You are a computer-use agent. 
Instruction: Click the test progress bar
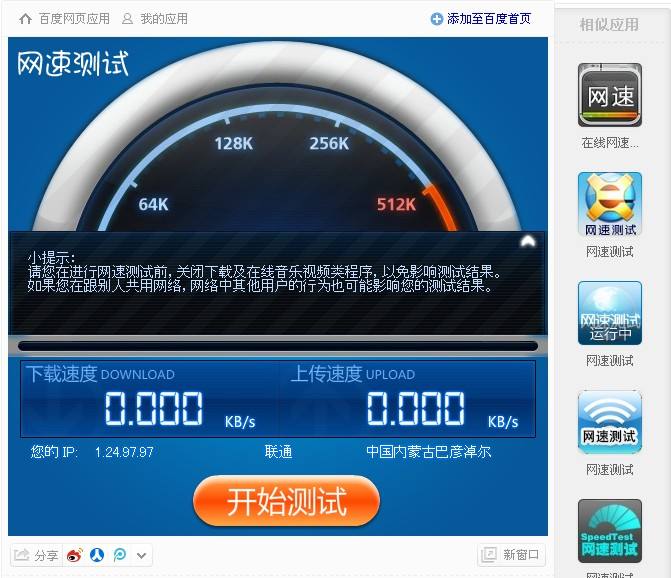point(278,346)
